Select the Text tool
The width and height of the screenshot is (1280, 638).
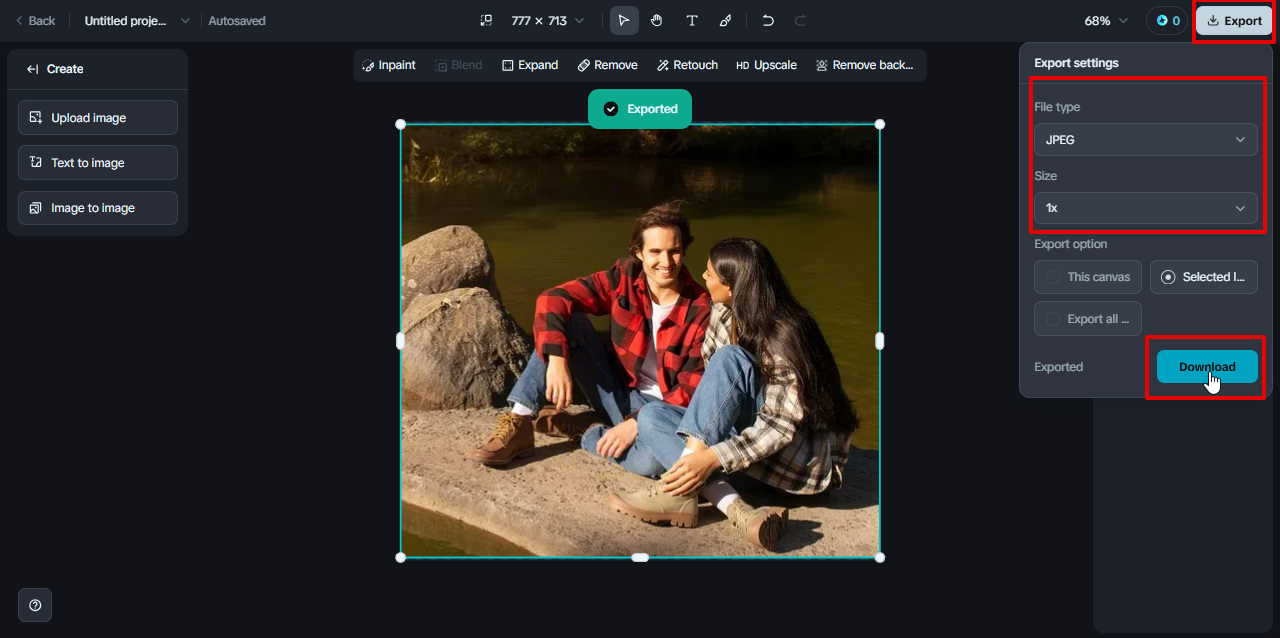pos(691,20)
